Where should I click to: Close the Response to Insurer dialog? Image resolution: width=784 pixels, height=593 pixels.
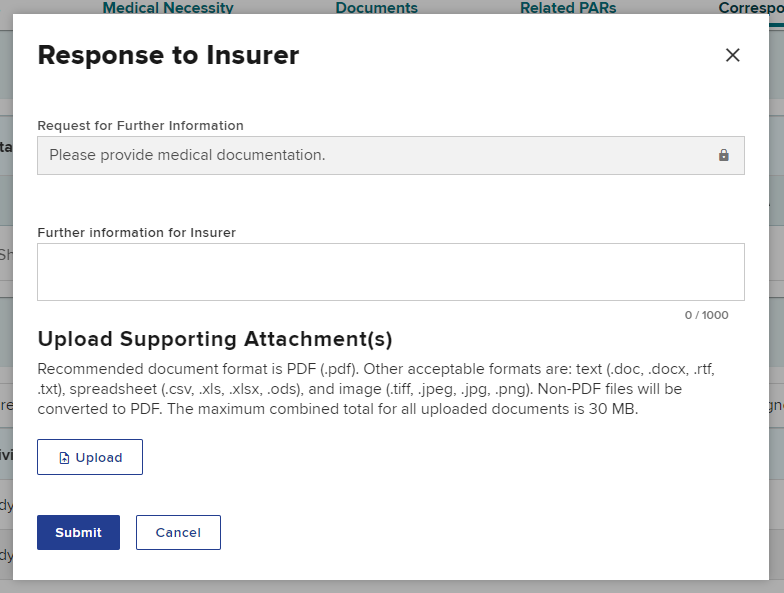[x=732, y=55]
